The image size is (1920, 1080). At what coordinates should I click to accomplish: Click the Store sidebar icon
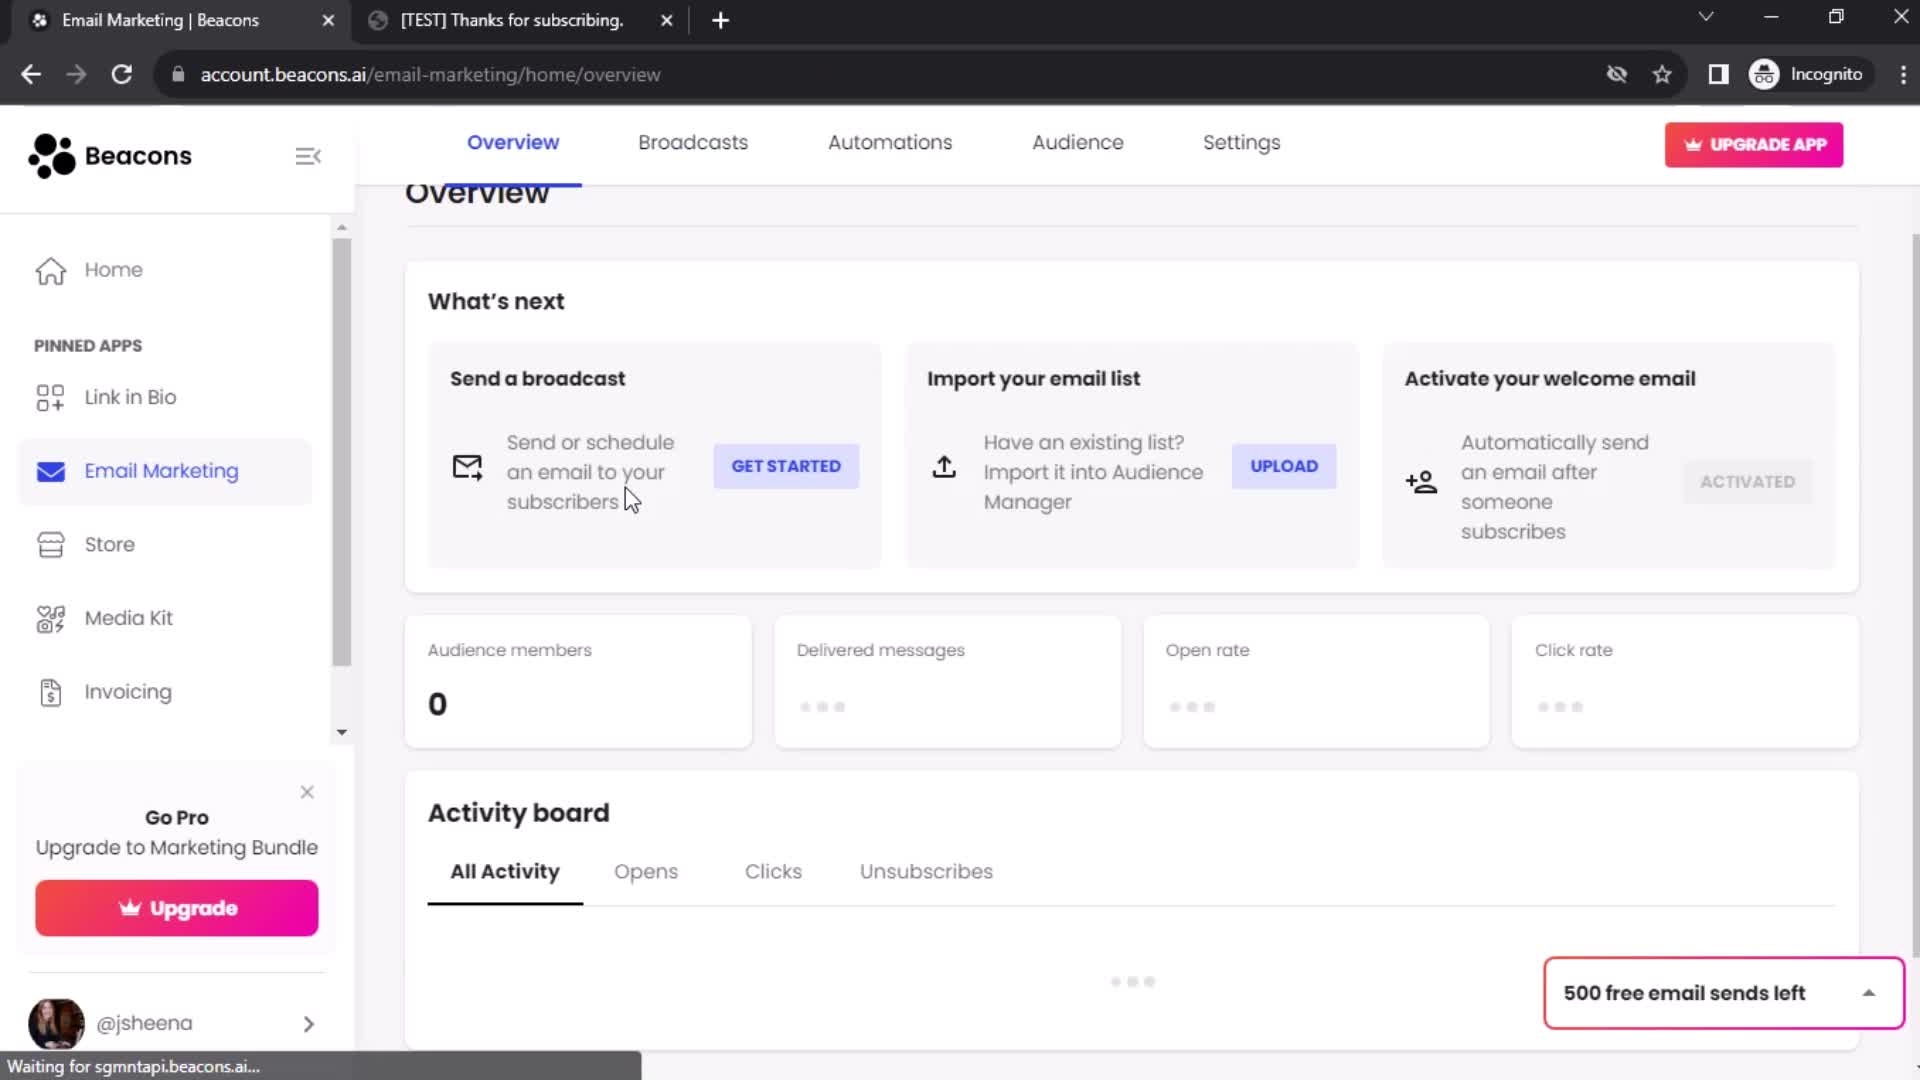pos(49,543)
